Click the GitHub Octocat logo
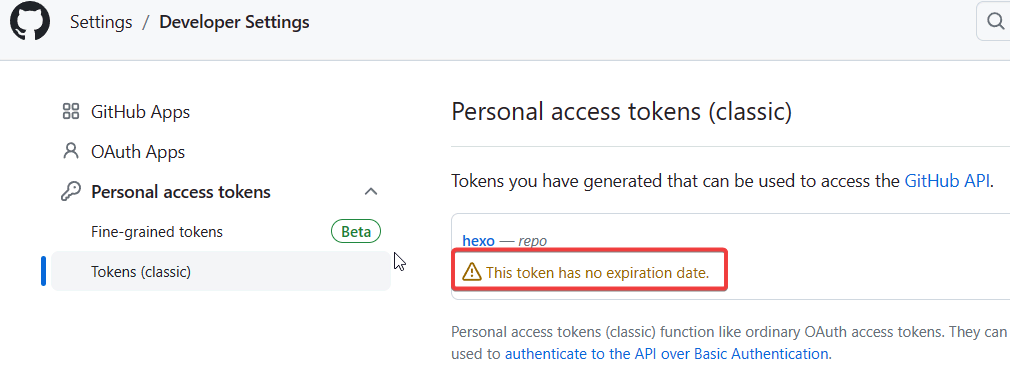Image resolution: width=1010 pixels, height=379 pixels. pos(30,22)
